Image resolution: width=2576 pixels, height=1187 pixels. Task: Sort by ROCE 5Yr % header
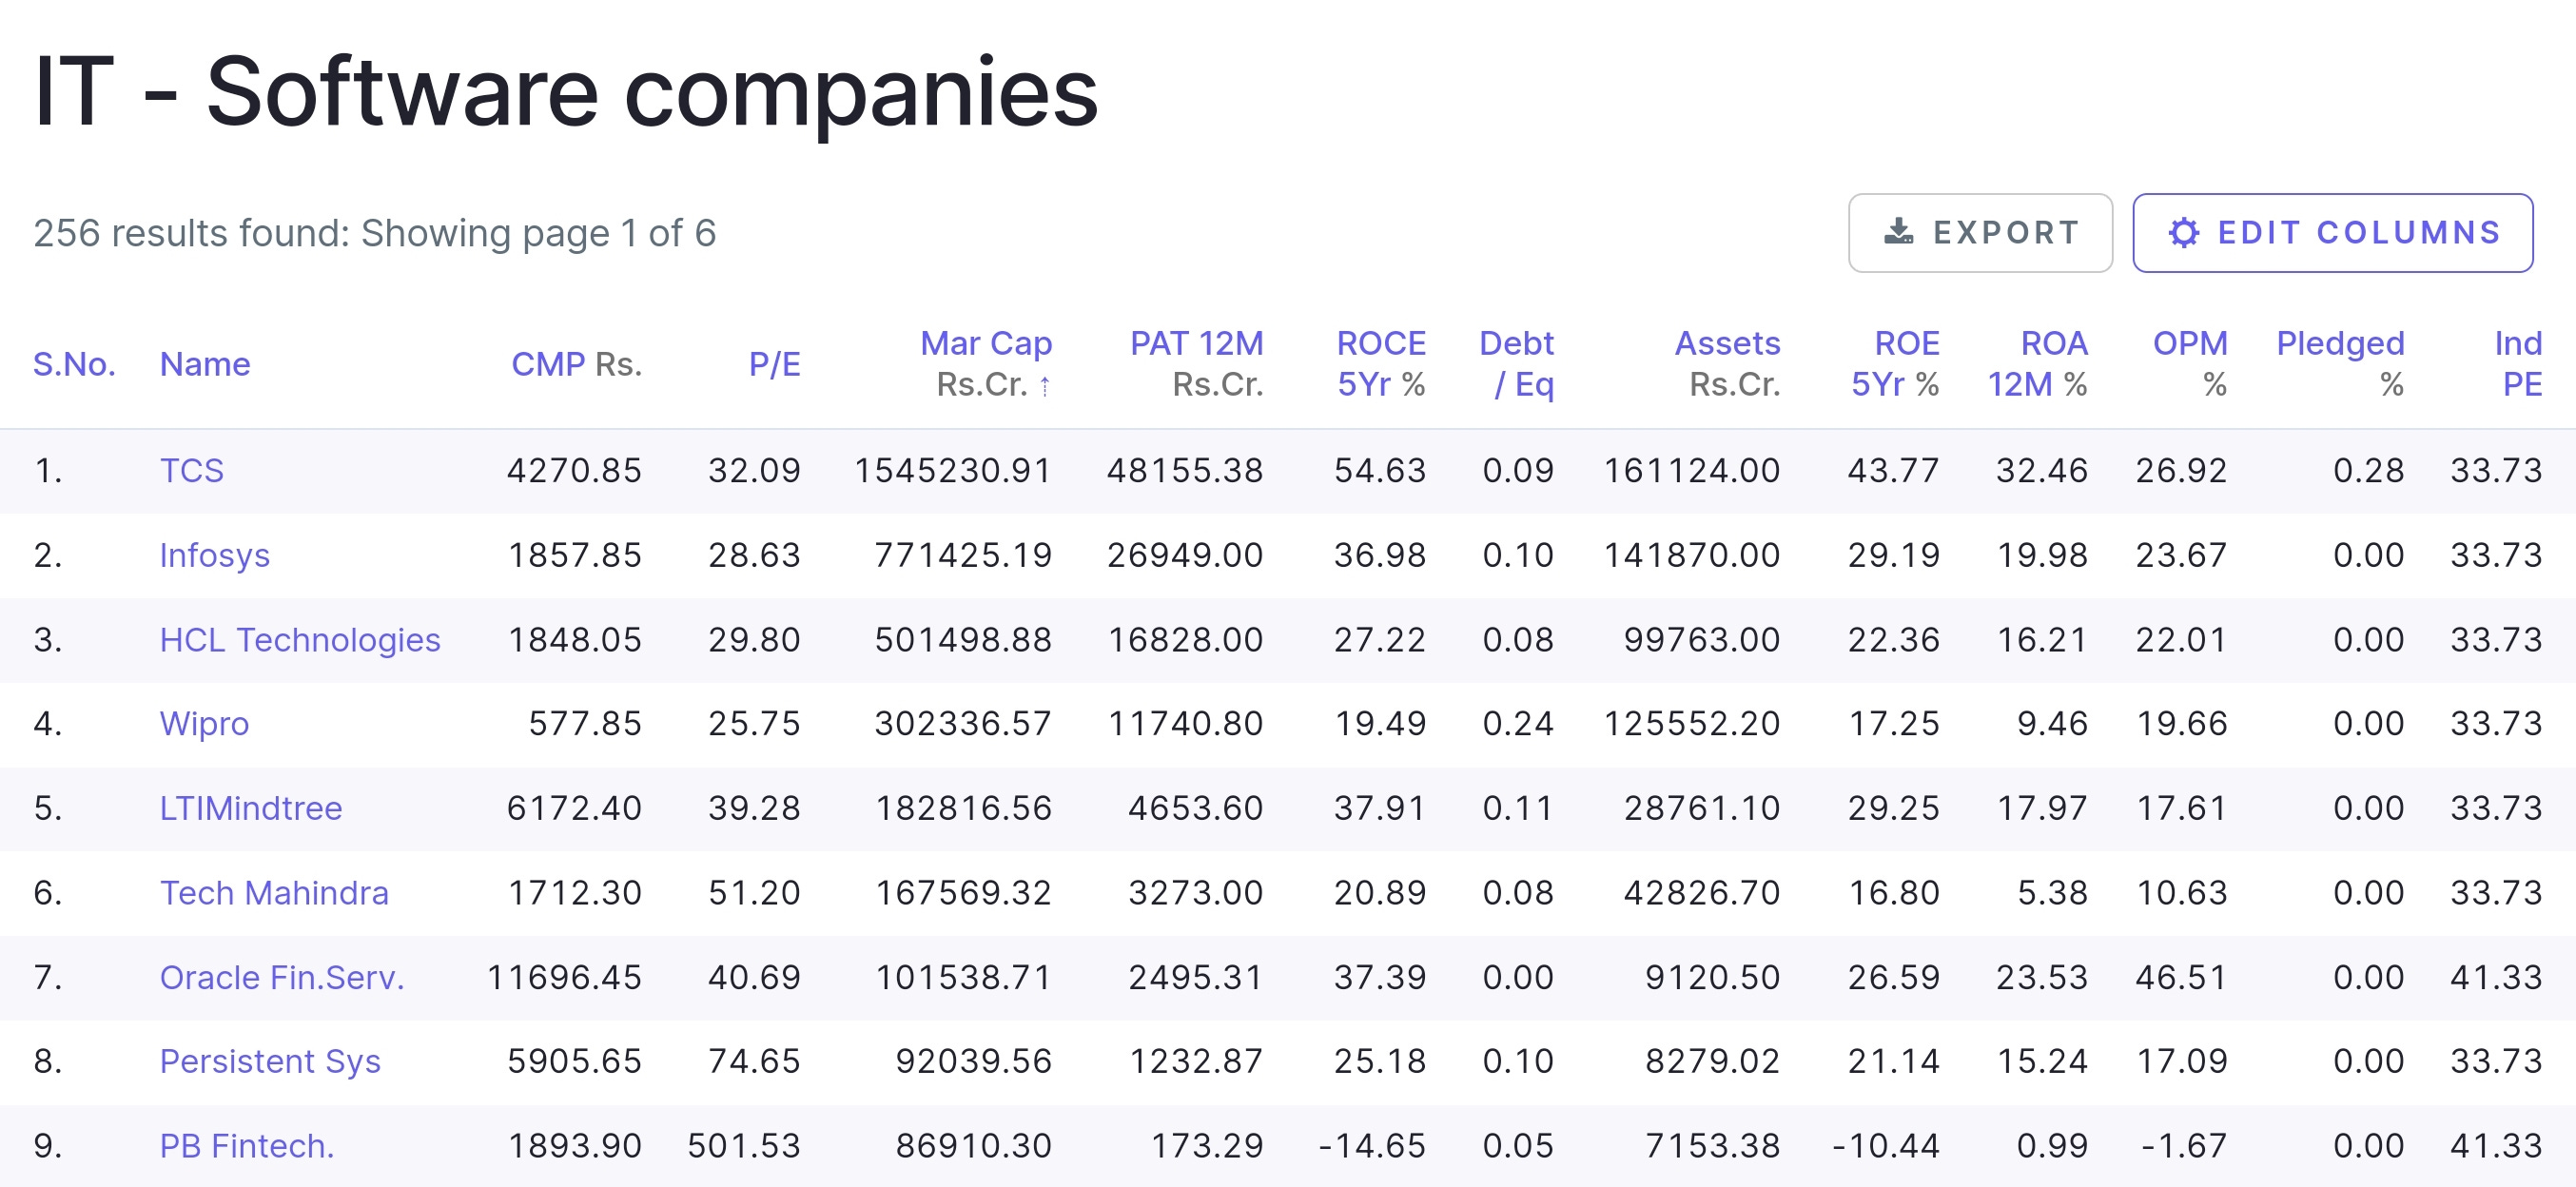(x=1381, y=364)
